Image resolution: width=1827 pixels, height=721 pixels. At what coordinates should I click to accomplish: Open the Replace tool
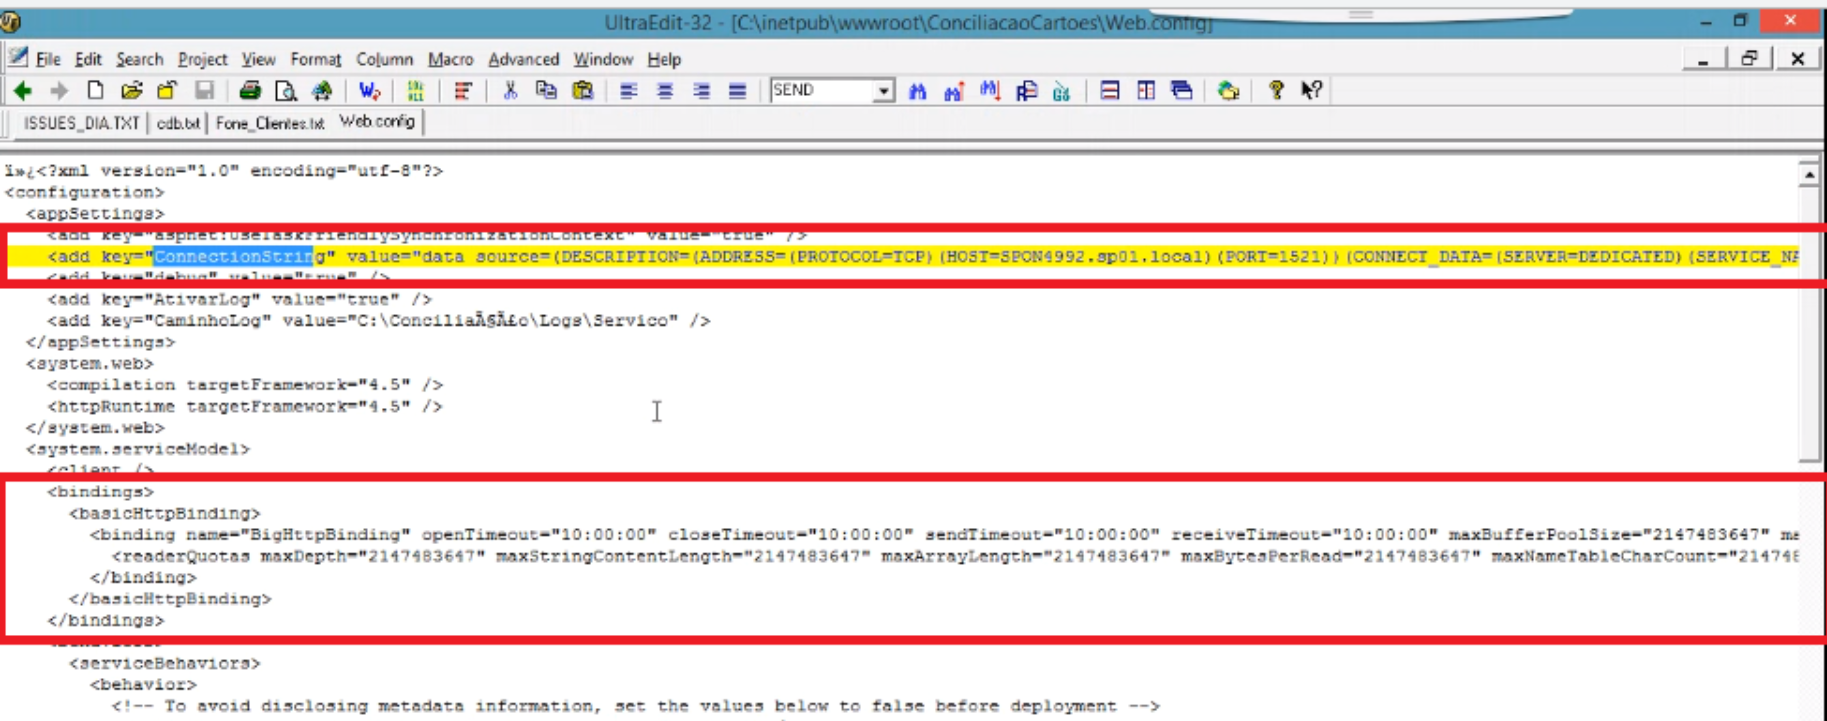click(1026, 91)
